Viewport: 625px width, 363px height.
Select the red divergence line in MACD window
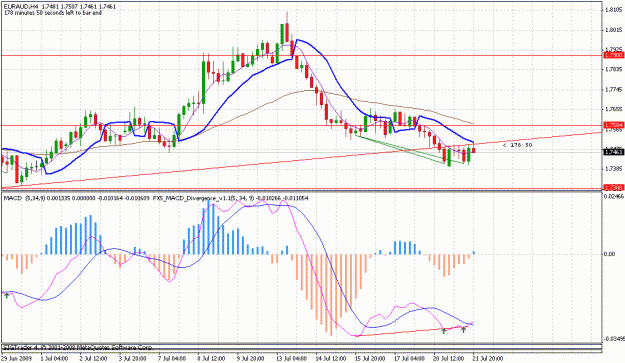coord(411,332)
